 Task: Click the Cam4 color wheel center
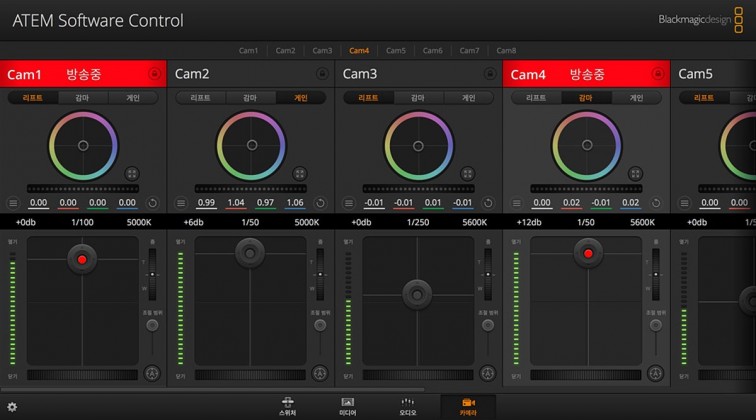[x=587, y=145]
